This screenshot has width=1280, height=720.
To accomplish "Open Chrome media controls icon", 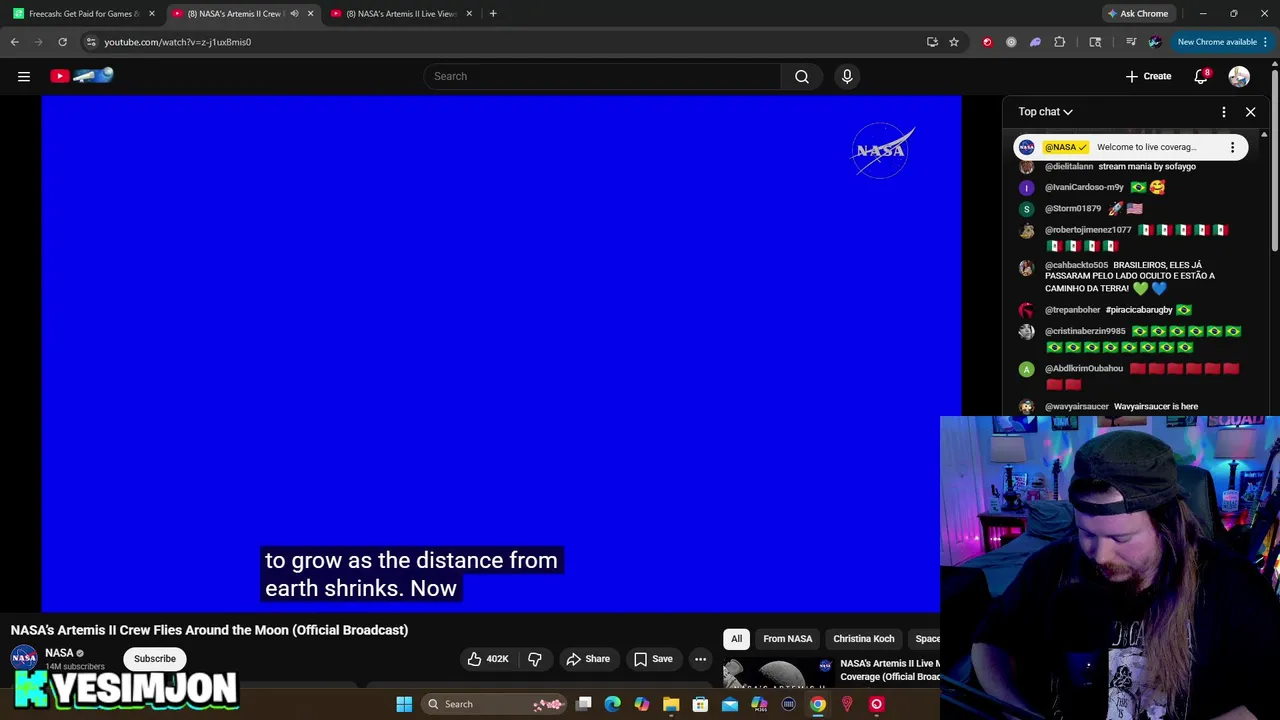I will (1131, 42).
